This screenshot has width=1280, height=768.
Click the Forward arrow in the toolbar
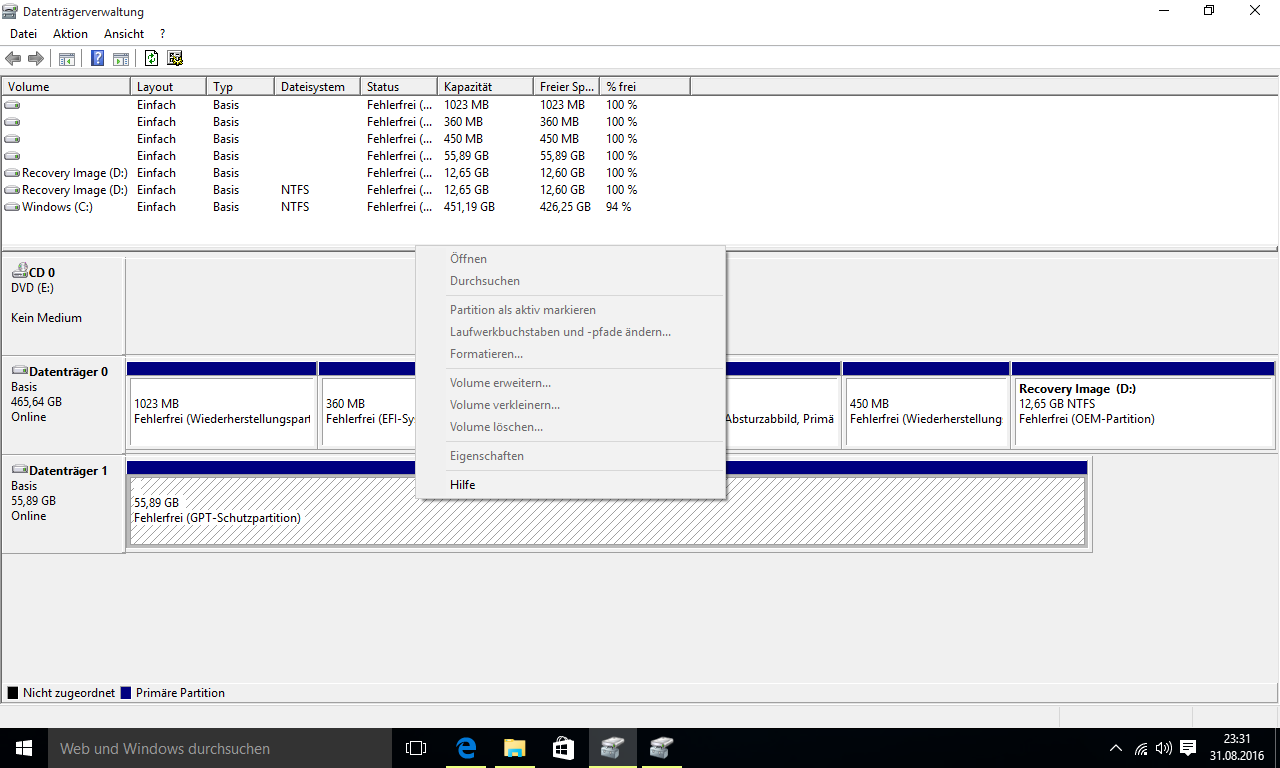tap(36, 58)
